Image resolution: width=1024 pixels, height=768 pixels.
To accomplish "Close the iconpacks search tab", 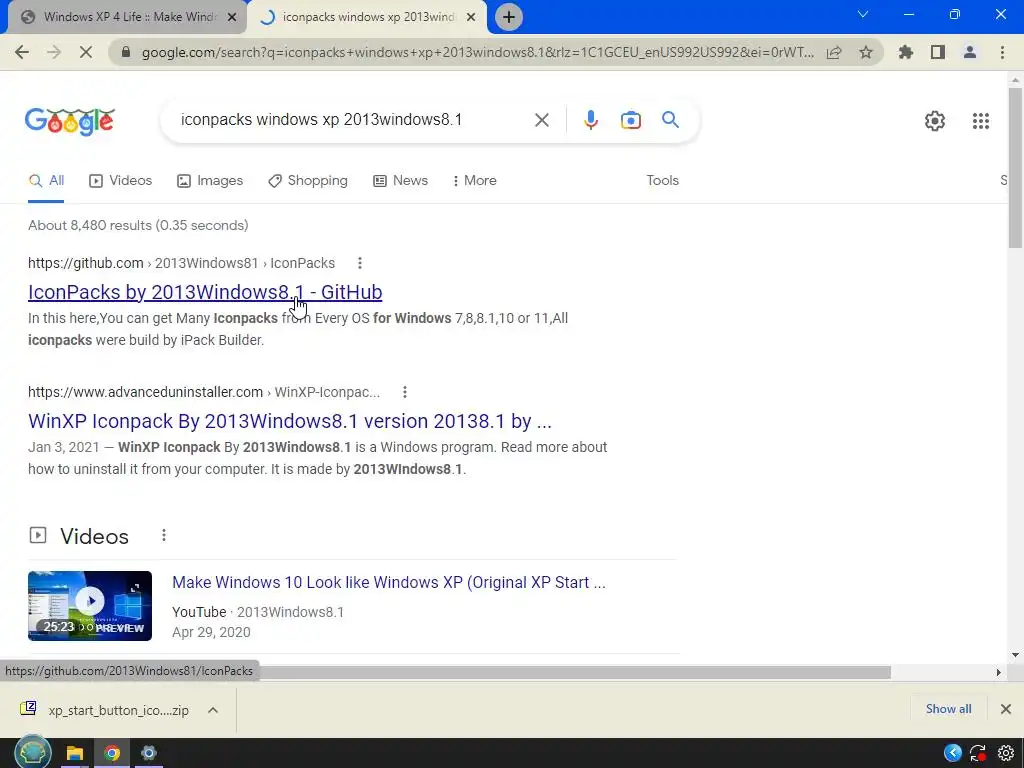I will (471, 17).
